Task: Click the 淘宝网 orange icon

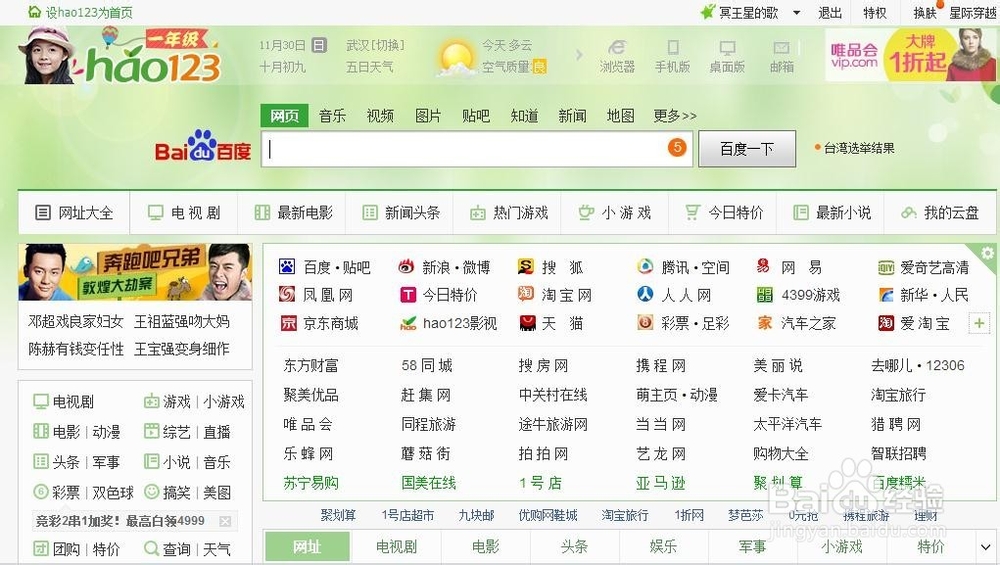Action: click(526, 294)
